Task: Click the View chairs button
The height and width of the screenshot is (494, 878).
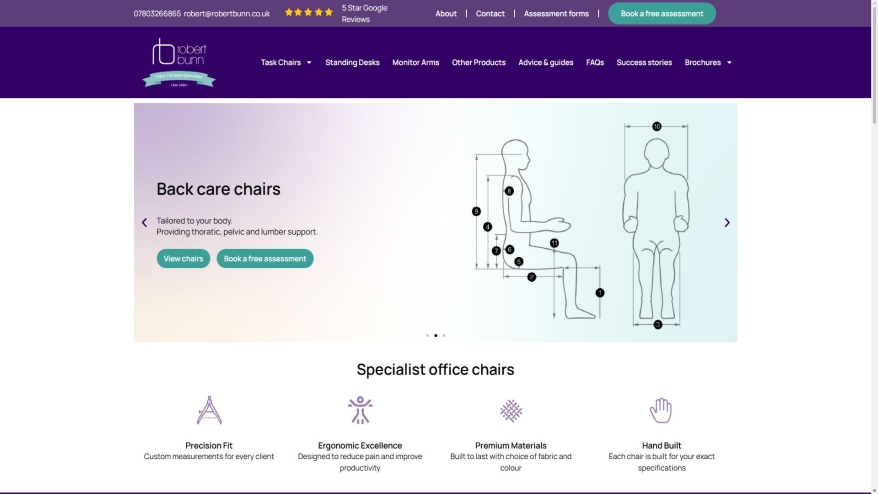Action: point(183,258)
